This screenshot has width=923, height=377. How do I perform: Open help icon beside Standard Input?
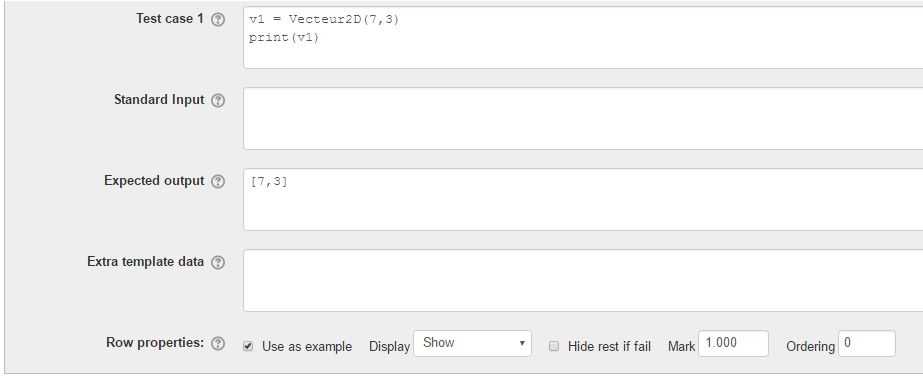(218, 100)
